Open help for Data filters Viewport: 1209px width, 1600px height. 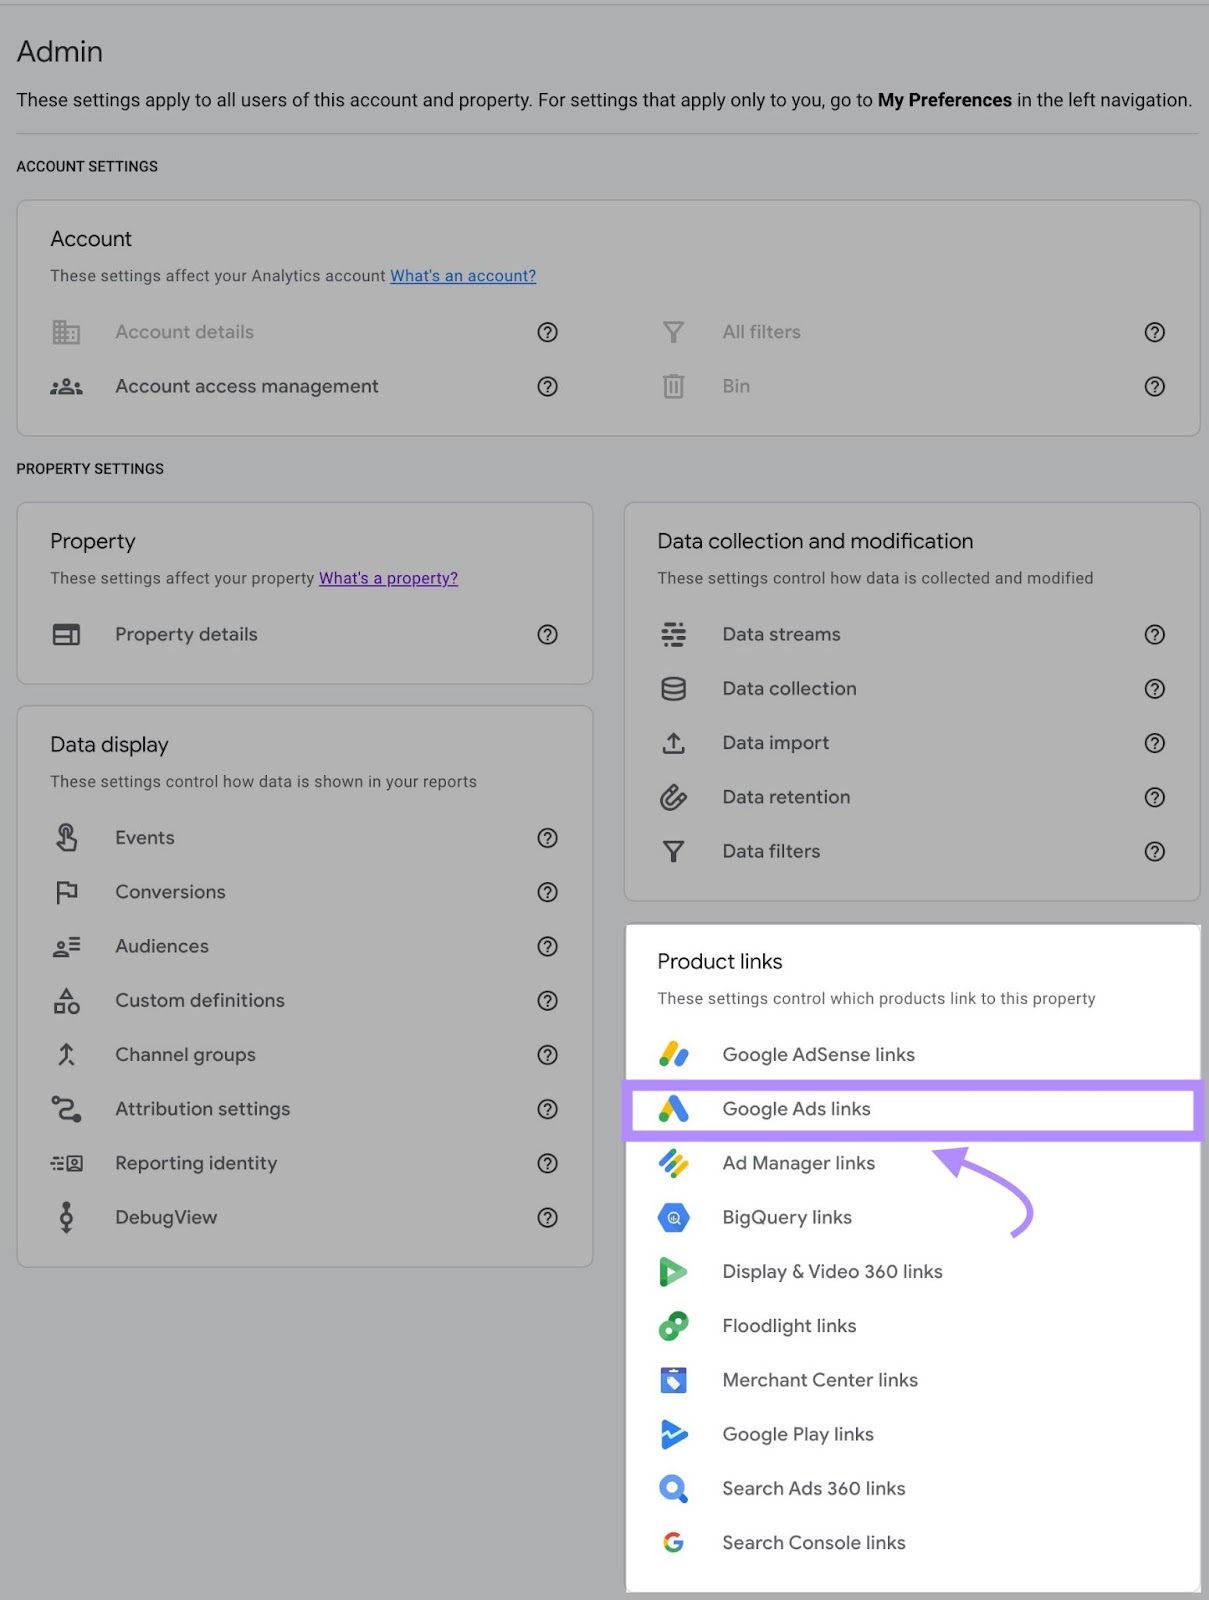(x=1155, y=851)
